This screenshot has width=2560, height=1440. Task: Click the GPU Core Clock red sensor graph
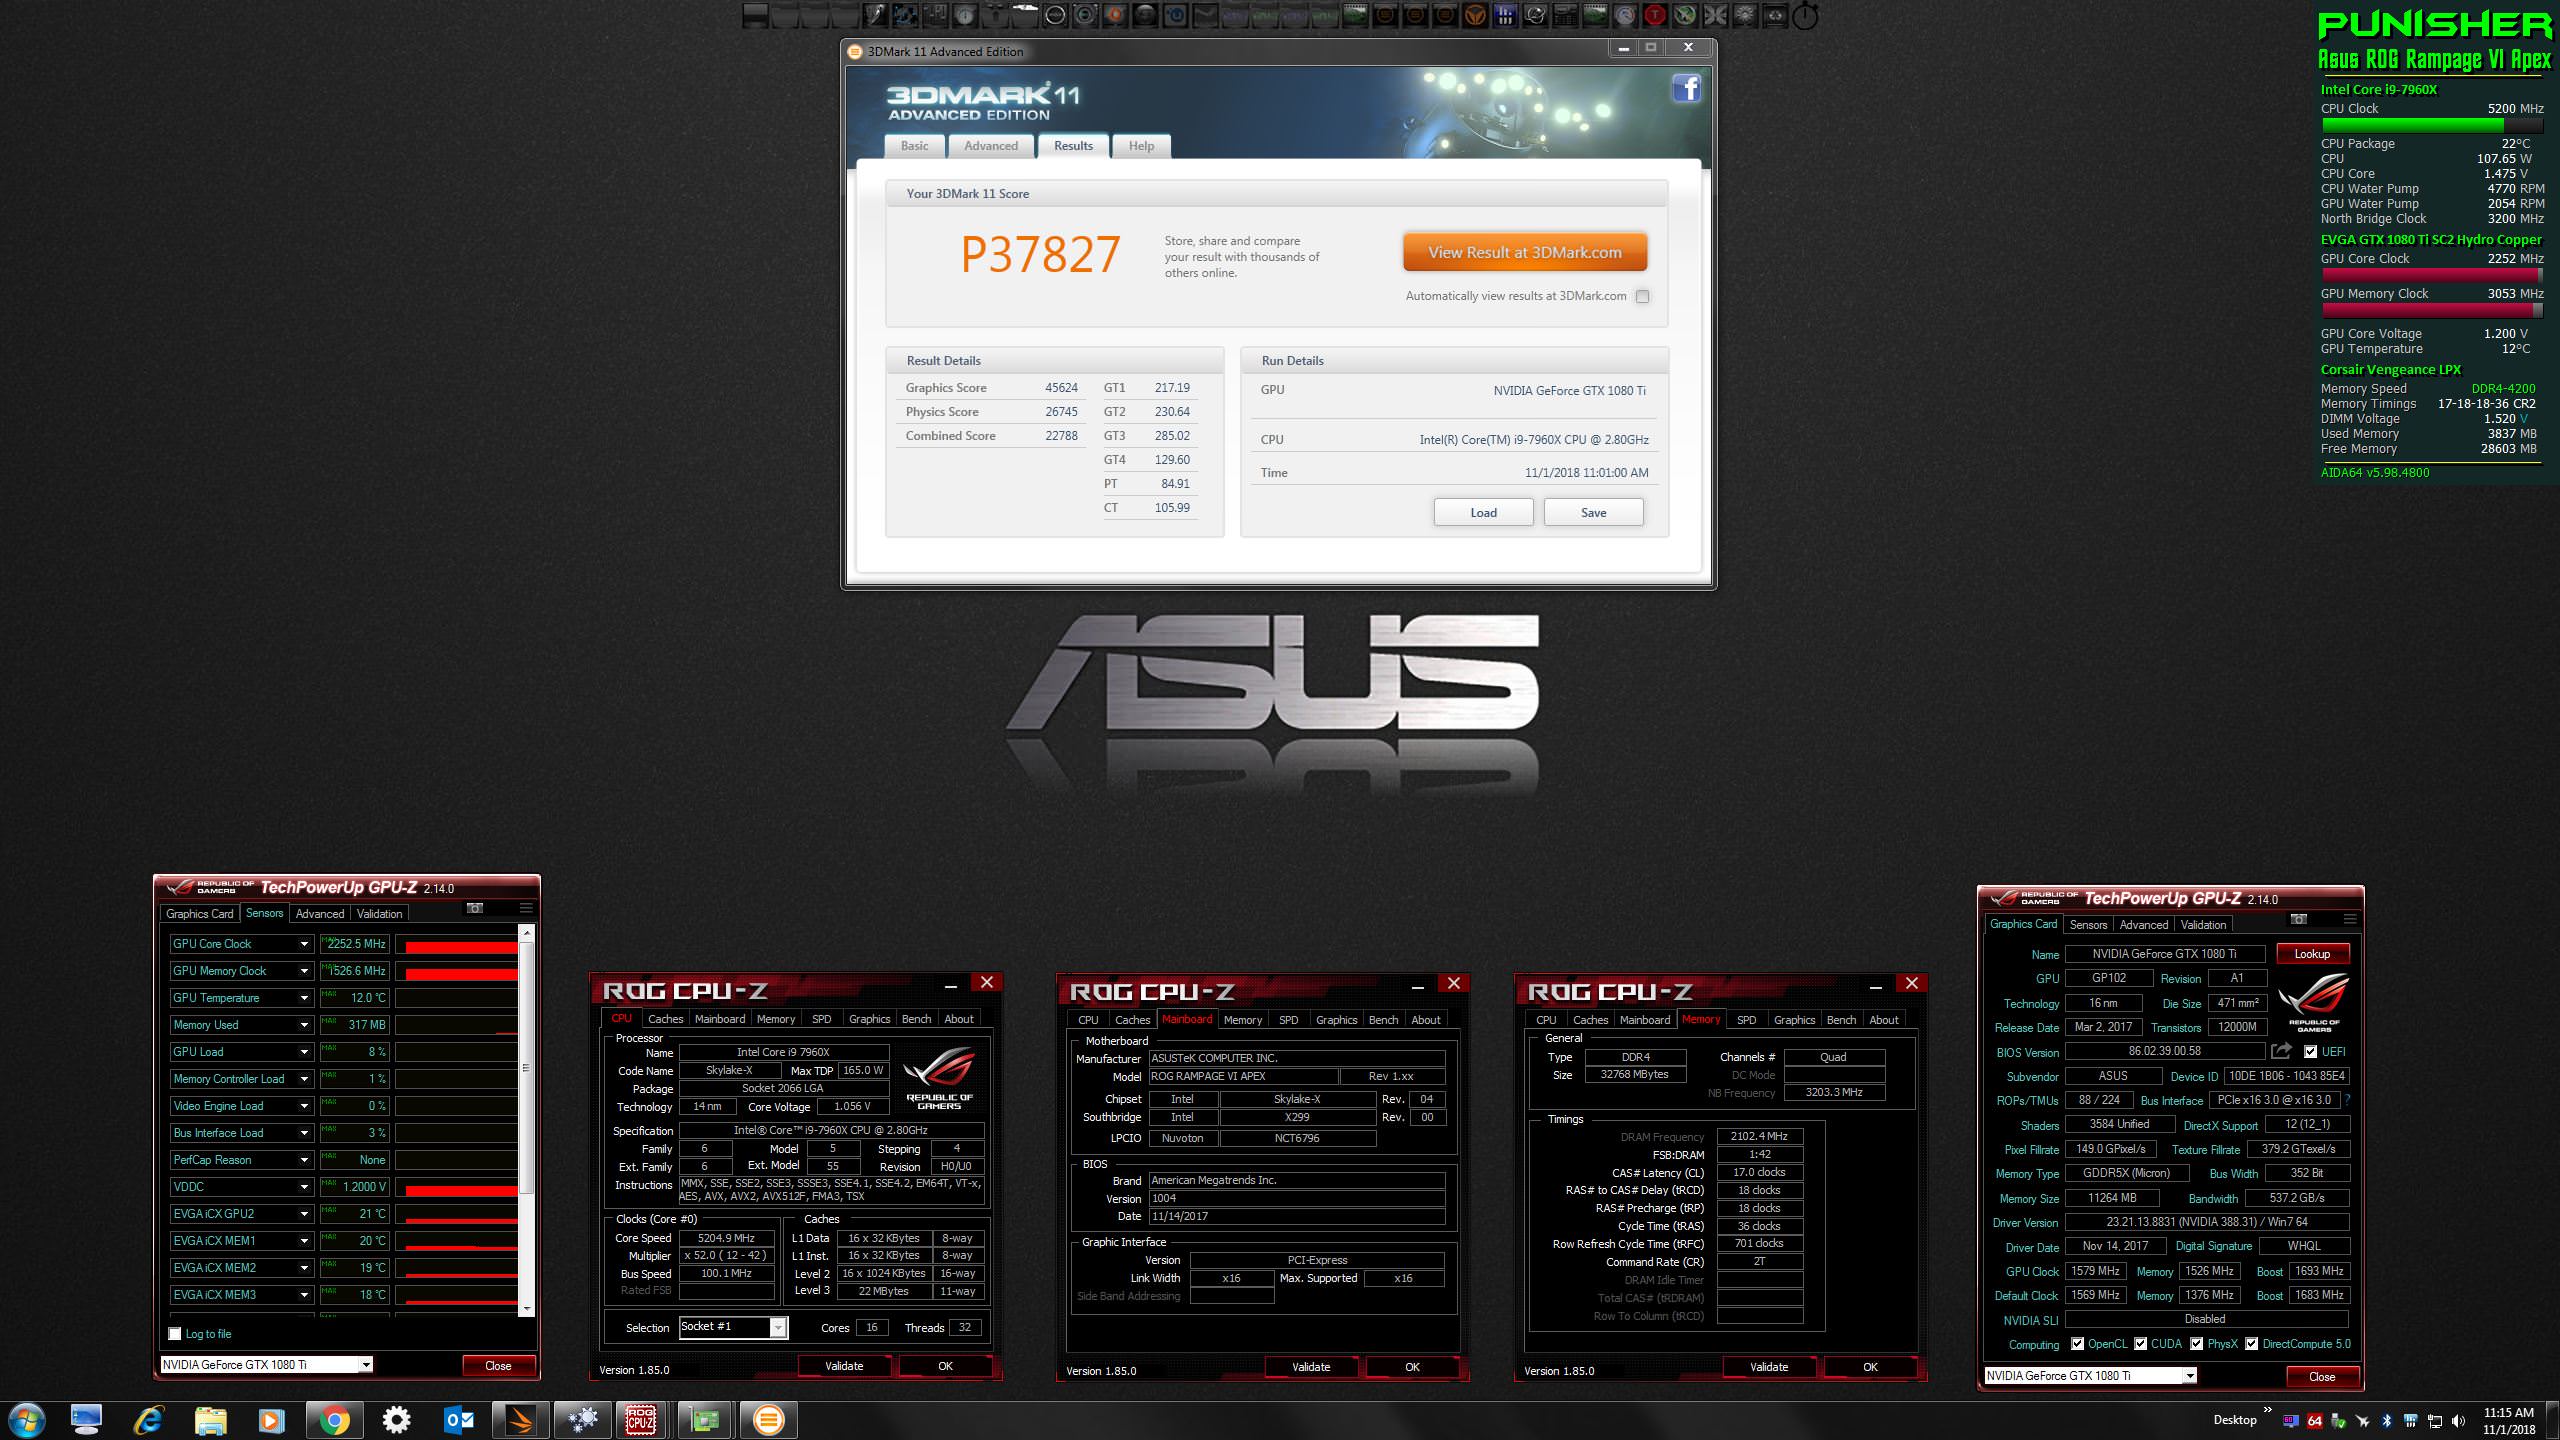click(x=457, y=944)
